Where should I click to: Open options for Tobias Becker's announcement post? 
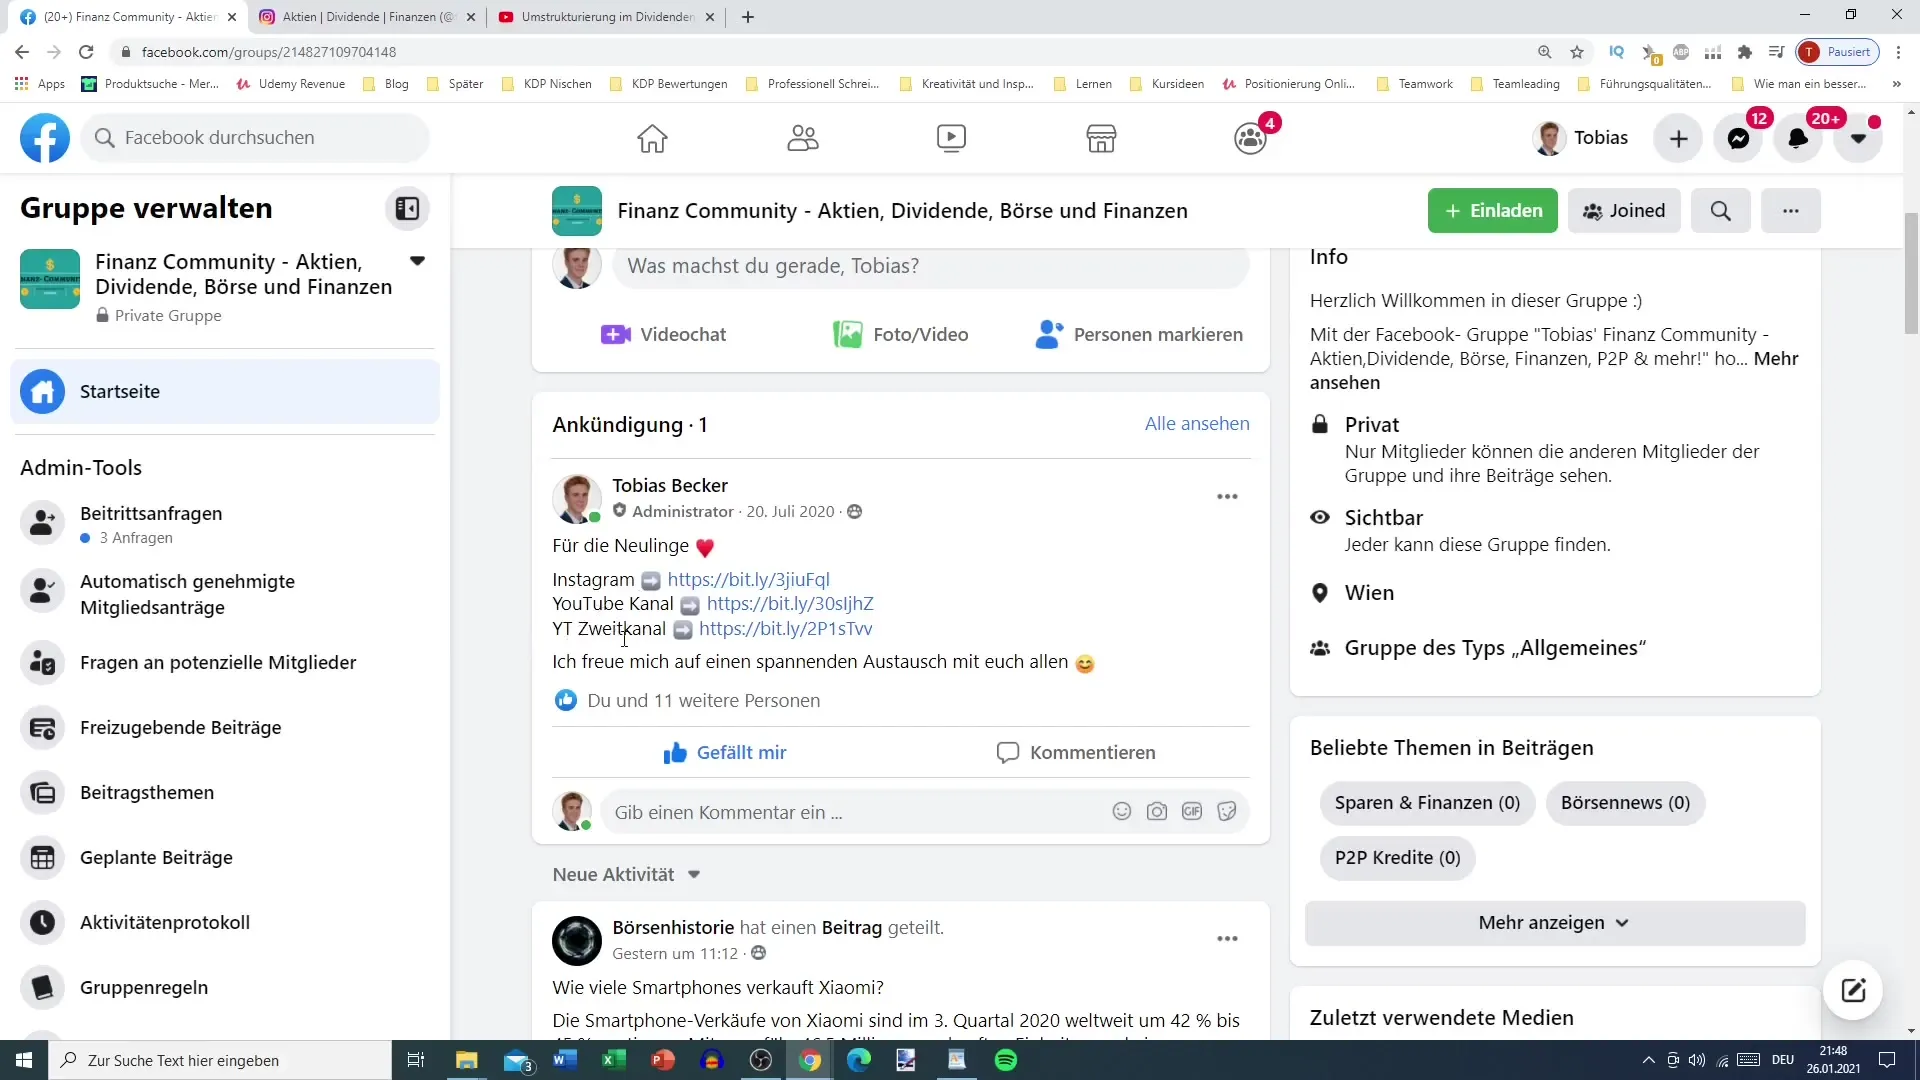click(x=1227, y=497)
